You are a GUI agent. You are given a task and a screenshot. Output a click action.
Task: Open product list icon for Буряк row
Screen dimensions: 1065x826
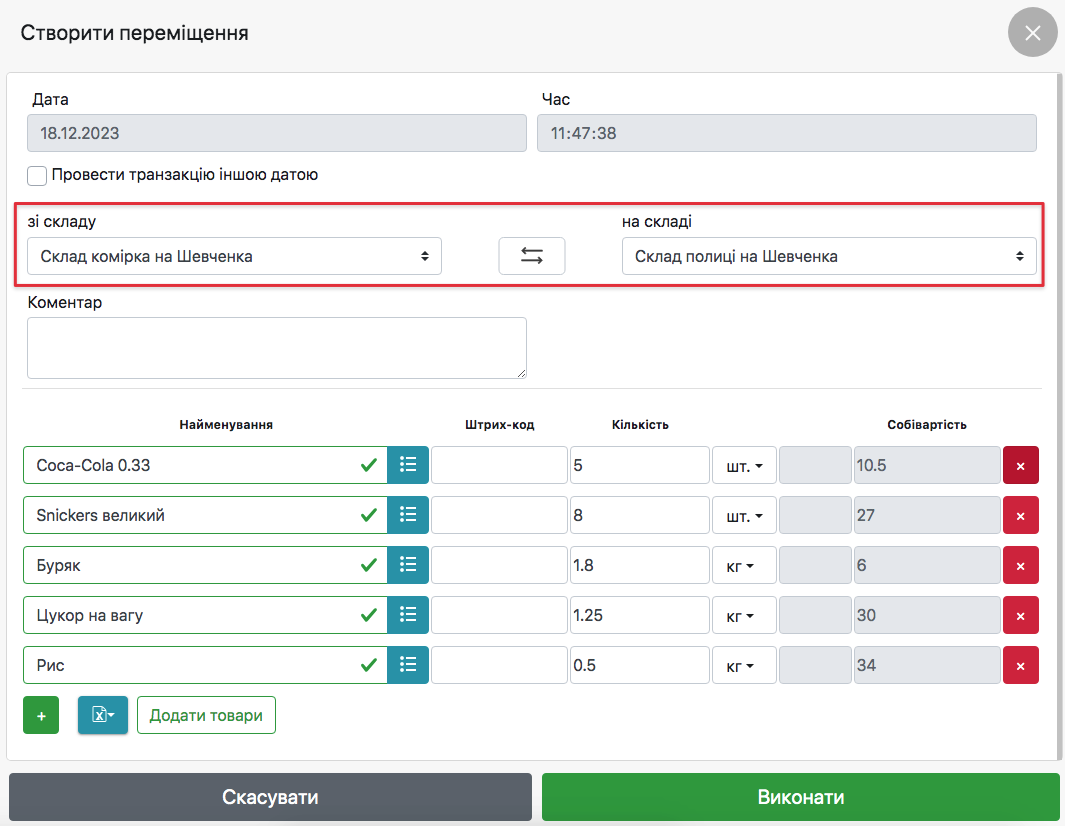[x=407, y=565]
